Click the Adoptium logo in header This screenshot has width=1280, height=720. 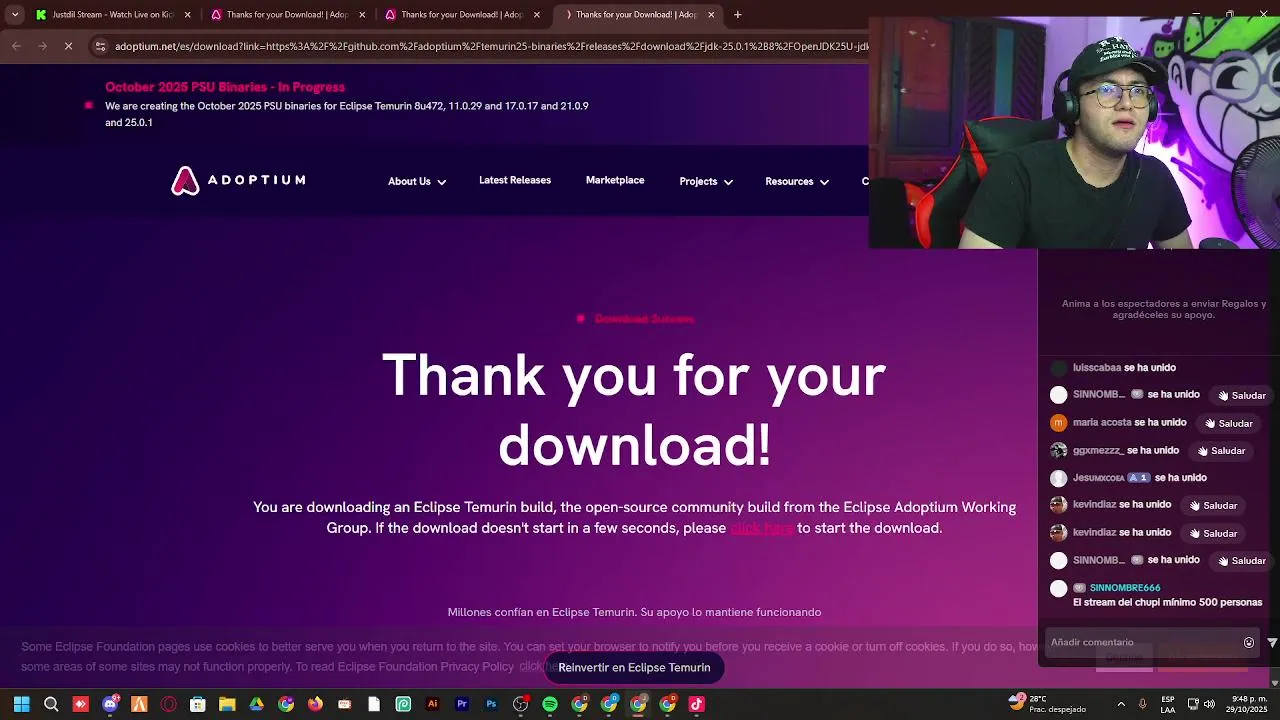click(x=238, y=180)
